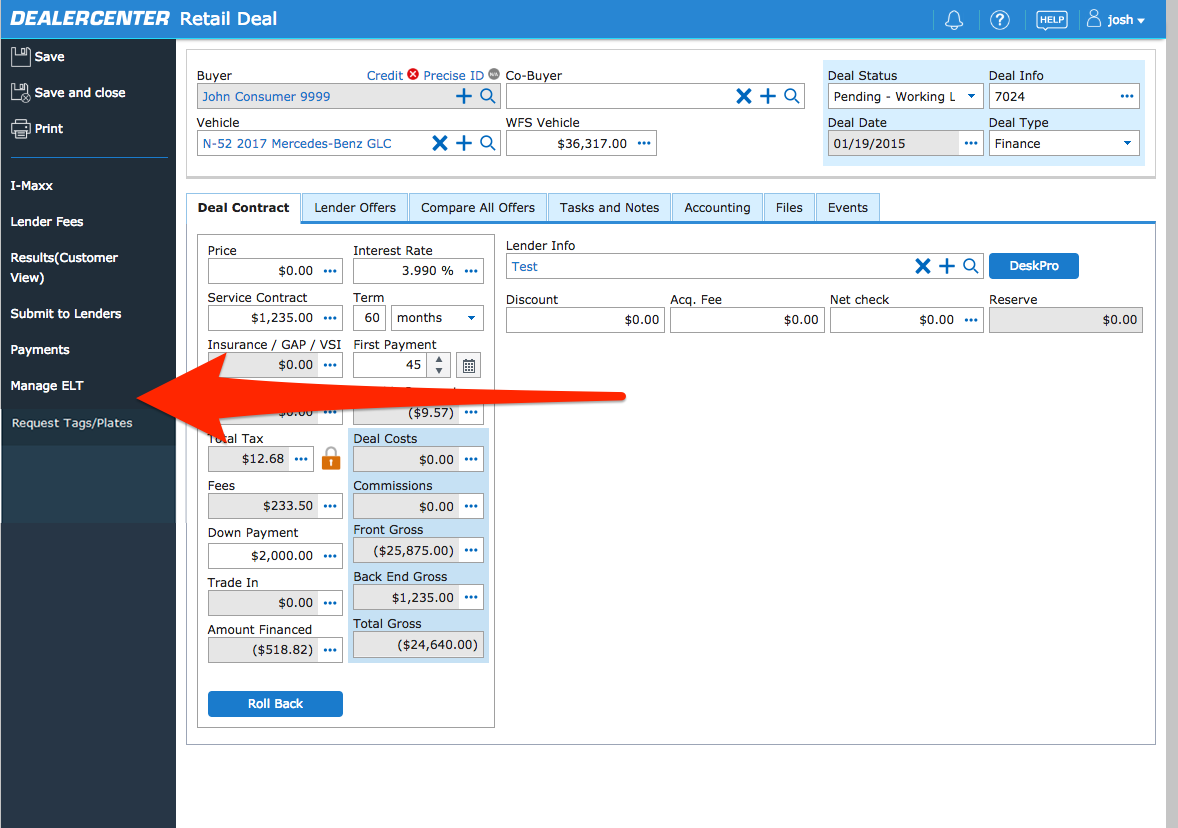1178x828 pixels.
Task: Add a Co-Buyer with the plus icon
Action: [x=768, y=96]
